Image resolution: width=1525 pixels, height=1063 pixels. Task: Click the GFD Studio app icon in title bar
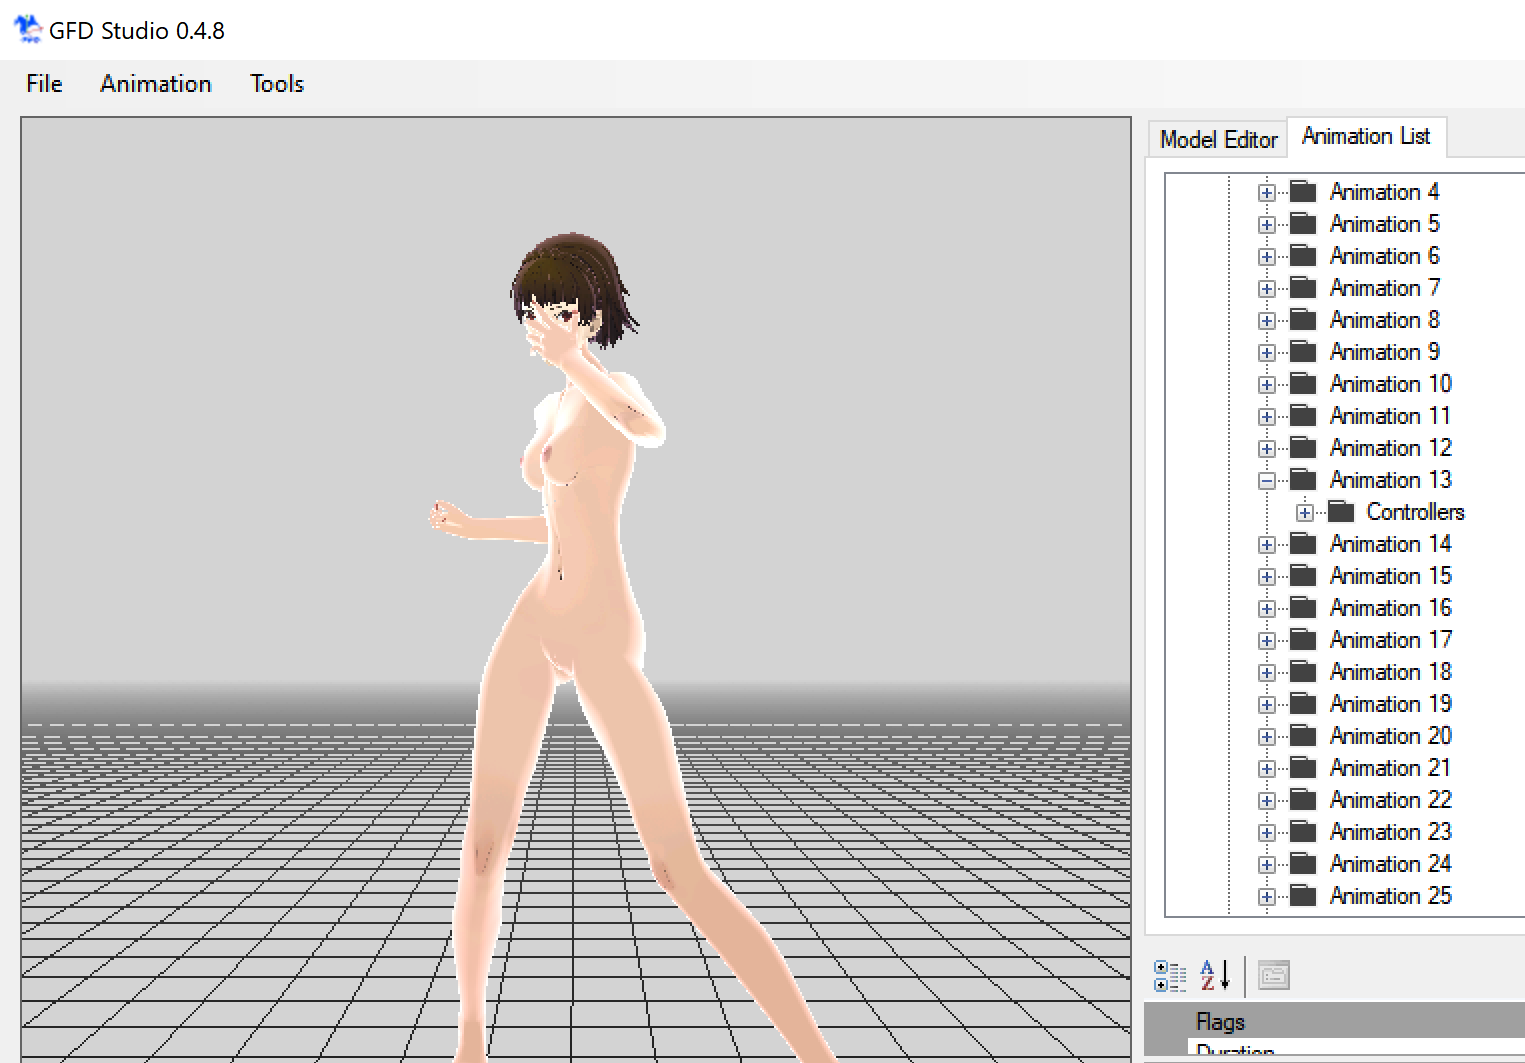28,29
